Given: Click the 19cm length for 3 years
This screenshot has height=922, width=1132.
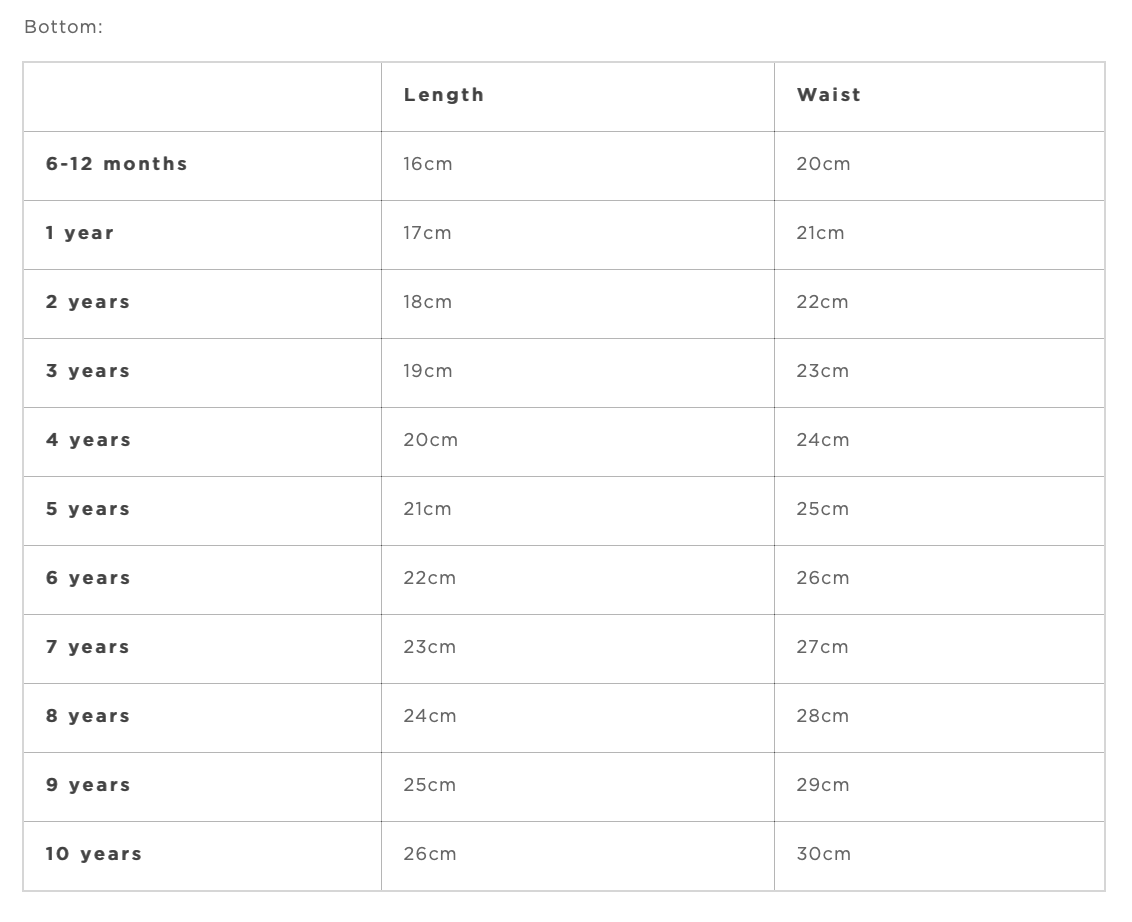Looking at the screenshot, I should point(428,371).
